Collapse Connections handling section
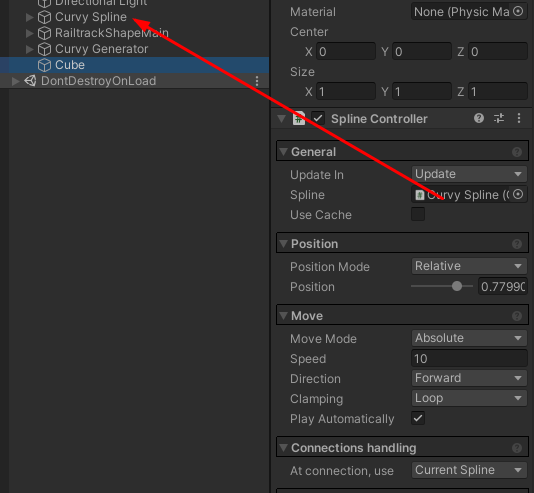The height and width of the screenshot is (493, 534). (283, 448)
